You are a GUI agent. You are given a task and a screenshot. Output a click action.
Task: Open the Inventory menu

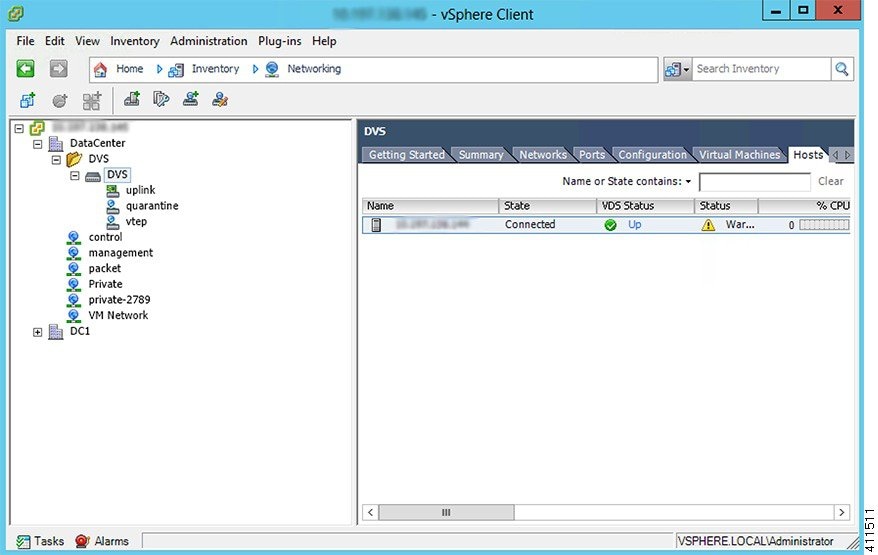(x=134, y=41)
